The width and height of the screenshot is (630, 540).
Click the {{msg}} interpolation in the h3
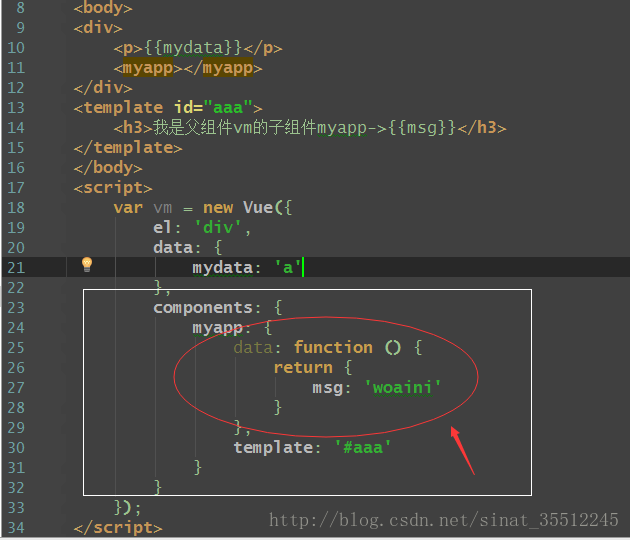[x=422, y=128]
